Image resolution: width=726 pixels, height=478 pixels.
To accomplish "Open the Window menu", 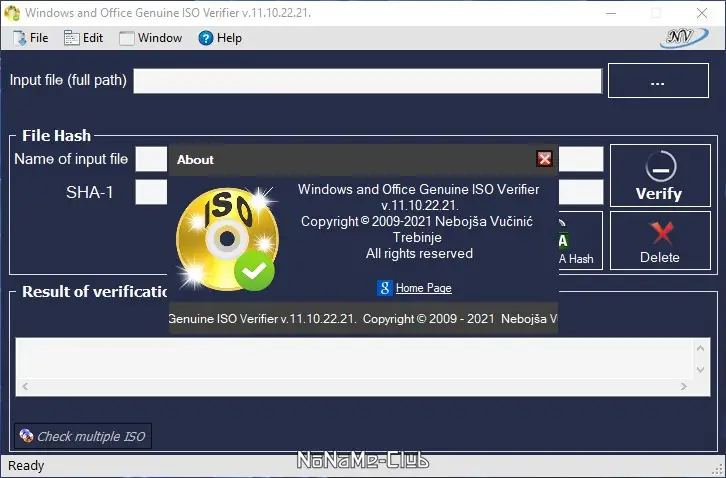I will click(x=150, y=38).
